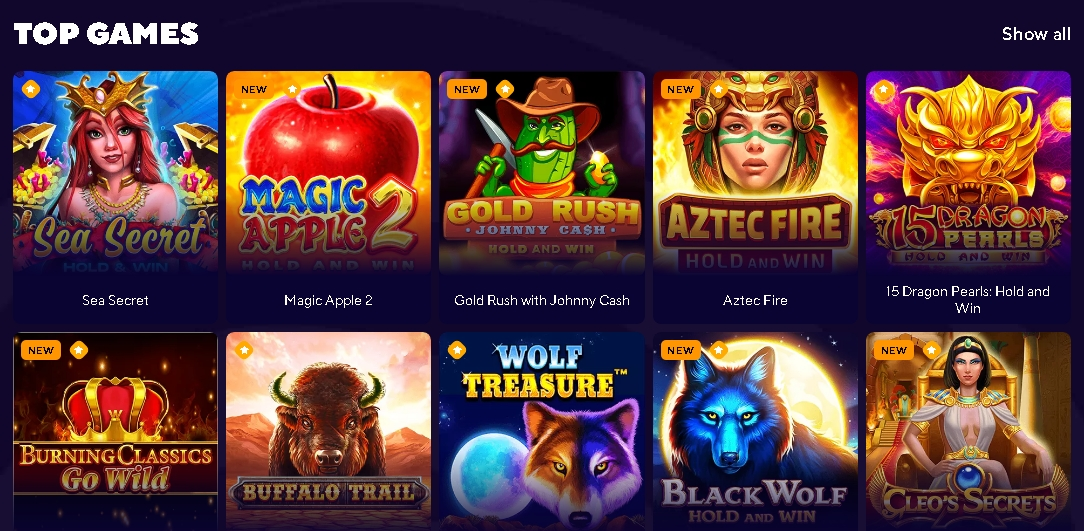The image size is (1084, 531).
Task: Click star icon on Burning Classics Go Wild
Action: point(79,350)
